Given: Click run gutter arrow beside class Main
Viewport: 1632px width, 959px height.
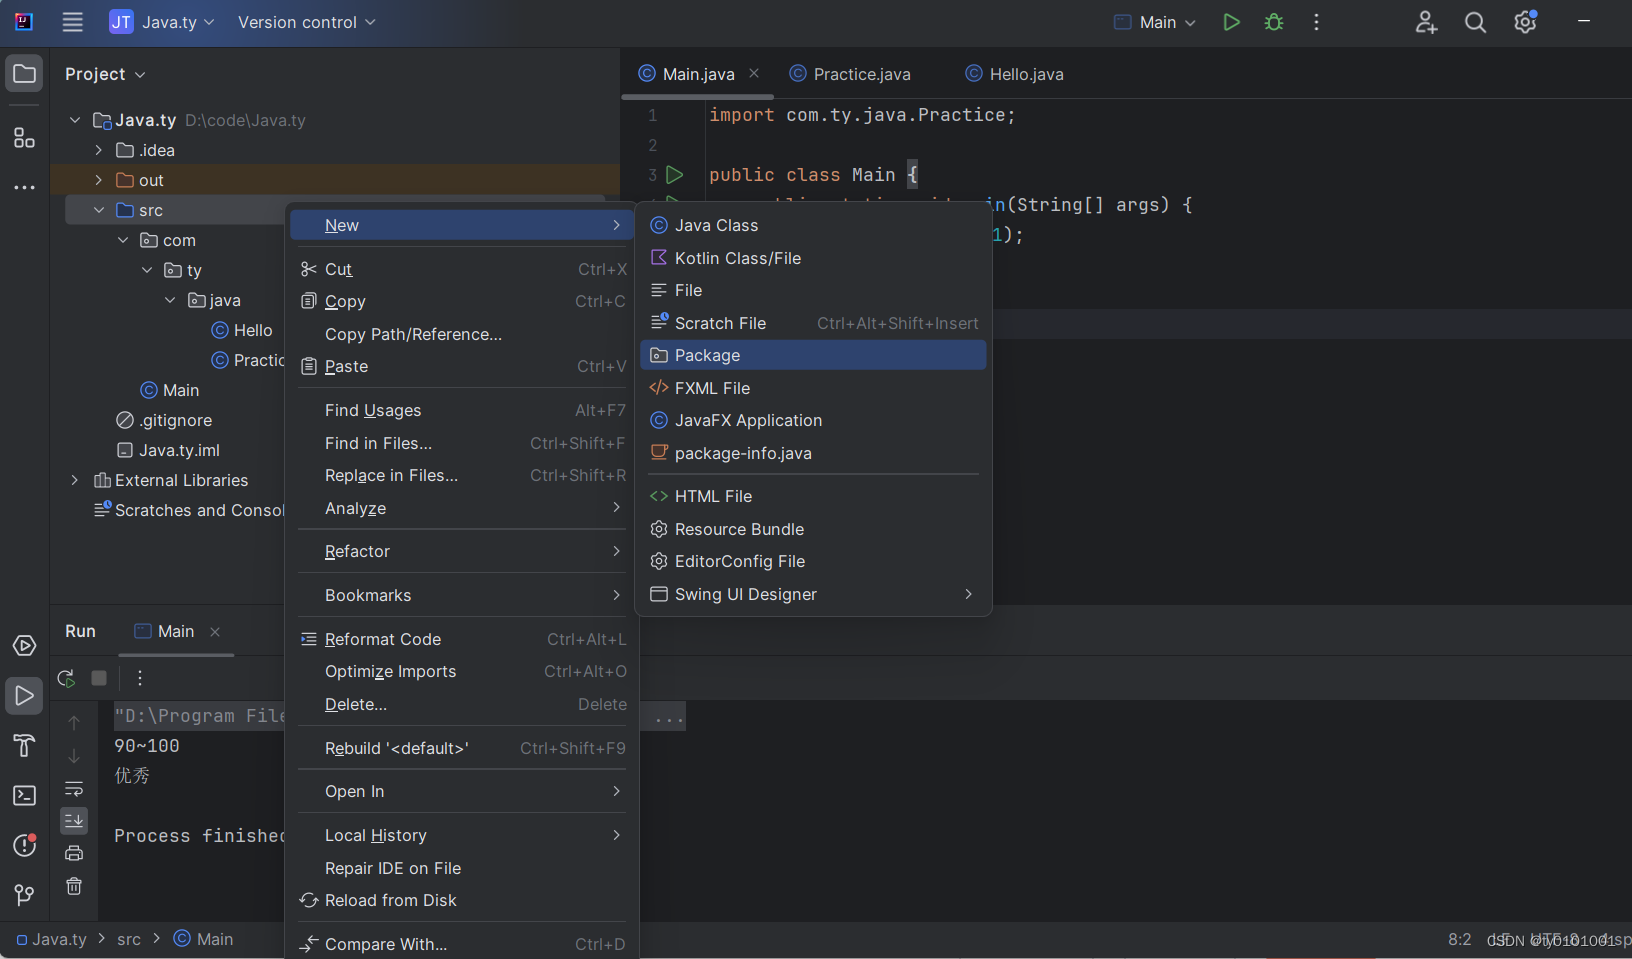Looking at the screenshot, I should 675,175.
